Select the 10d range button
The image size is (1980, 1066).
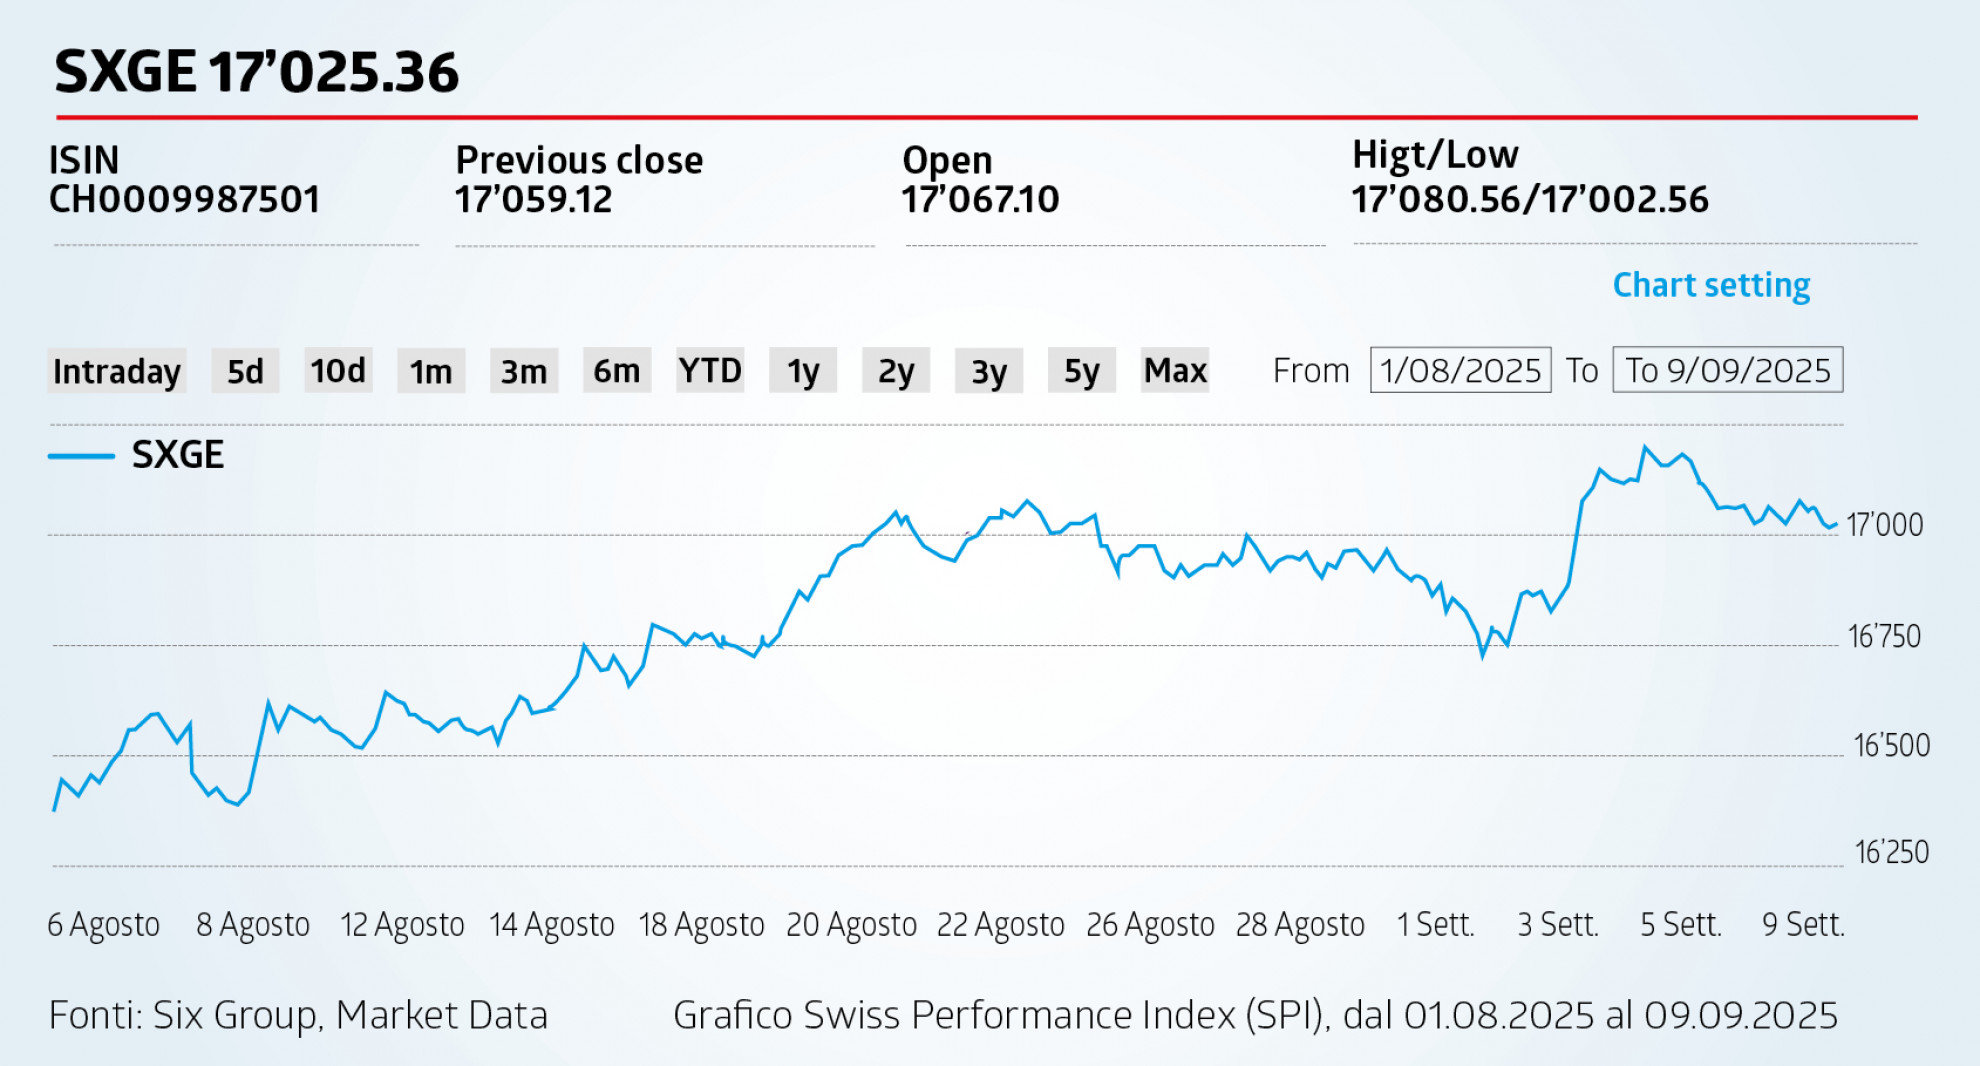(x=338, y=371)
